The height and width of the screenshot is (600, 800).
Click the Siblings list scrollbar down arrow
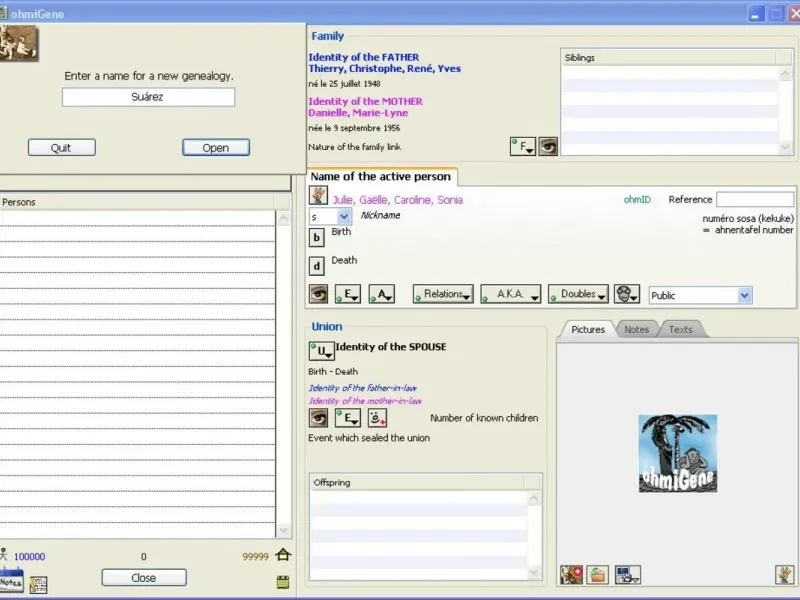click(x=785, y=147)
